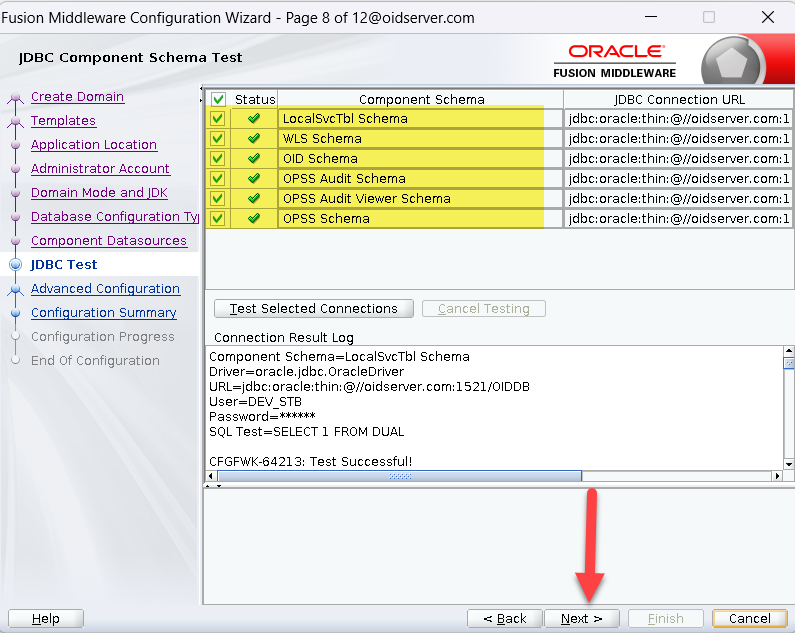This screenshot has width=795, height=633.
Task: Click horizontal scrollbar right arrow in log
Action: [x=777, y=476]
